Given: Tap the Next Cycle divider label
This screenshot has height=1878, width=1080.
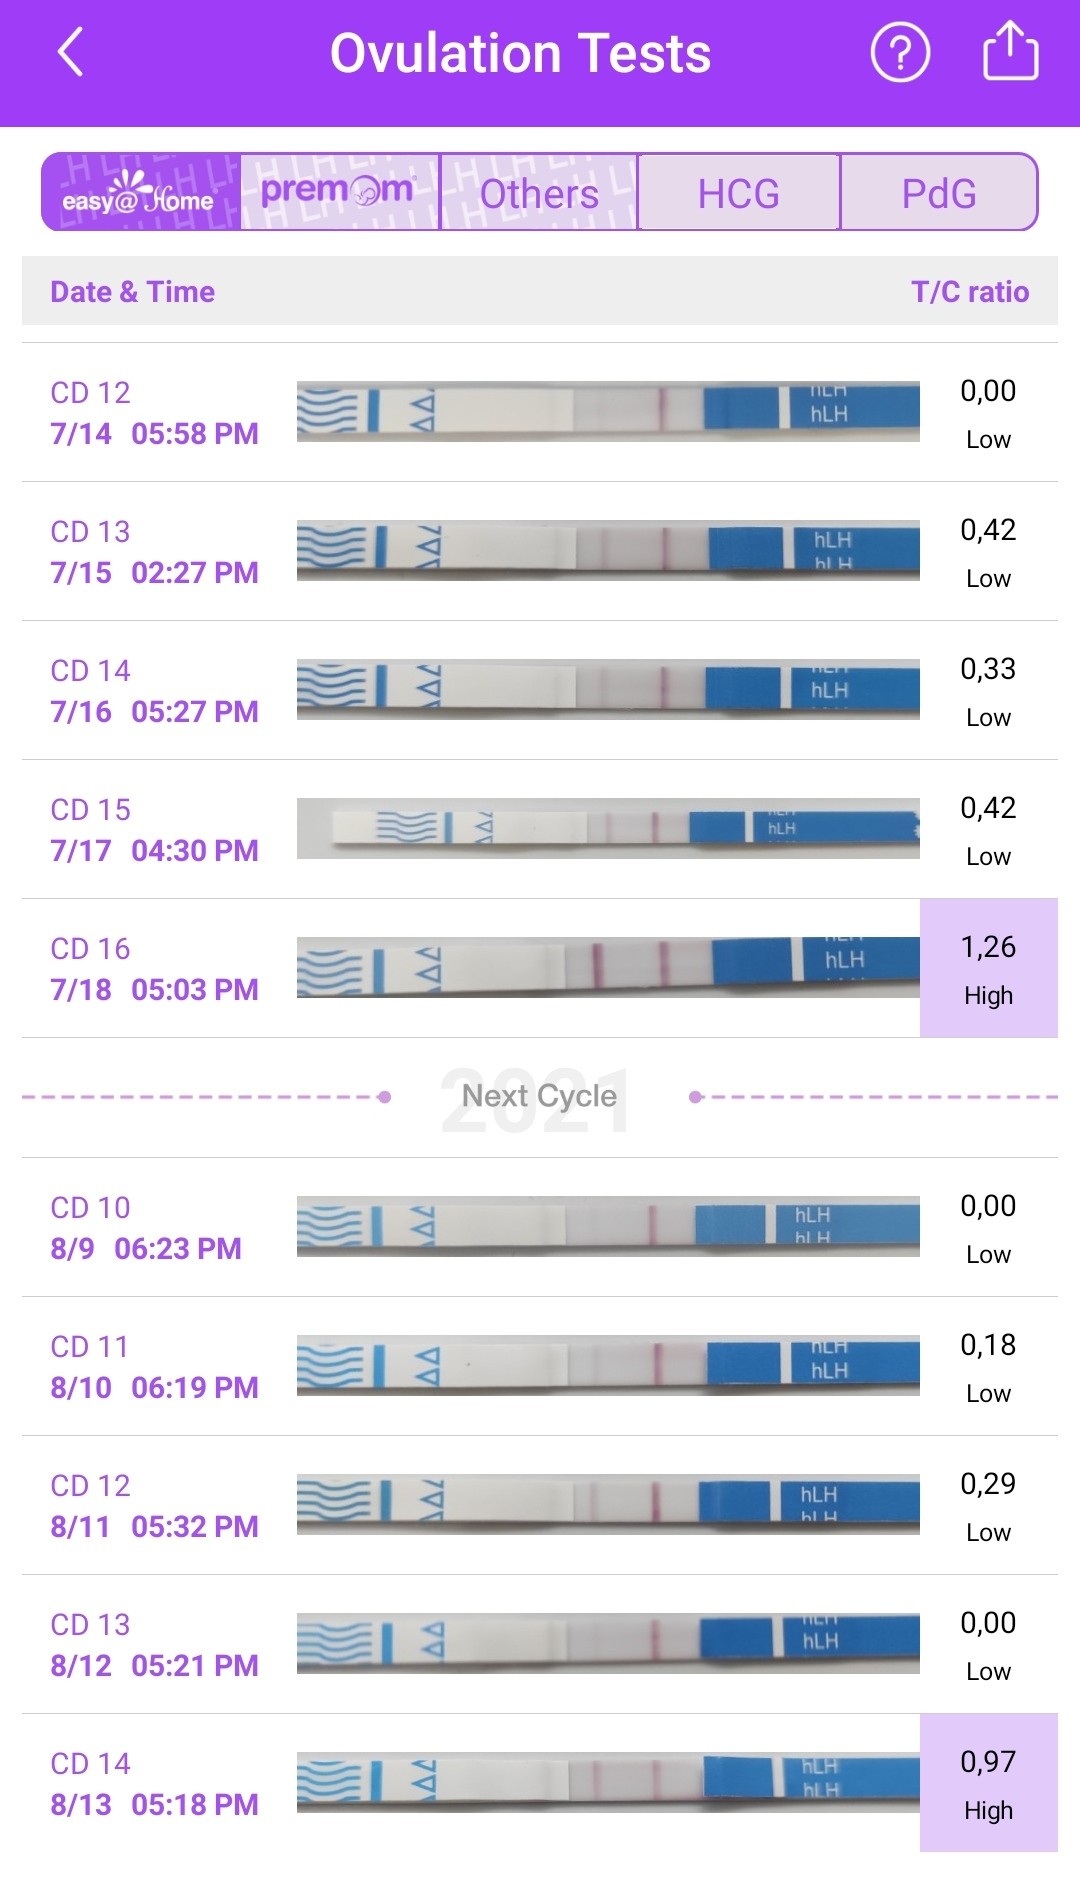Looking at the screenshot, I should click(x=539, y=1096).
